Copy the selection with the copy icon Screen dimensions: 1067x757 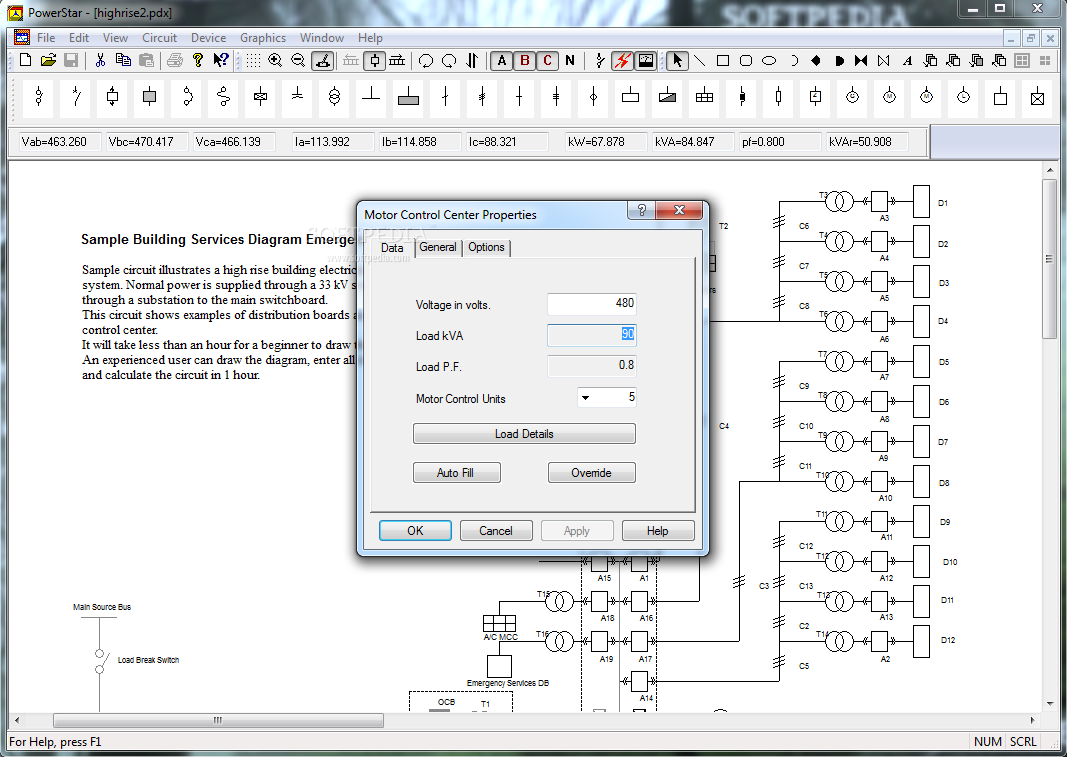pos(123,61)
